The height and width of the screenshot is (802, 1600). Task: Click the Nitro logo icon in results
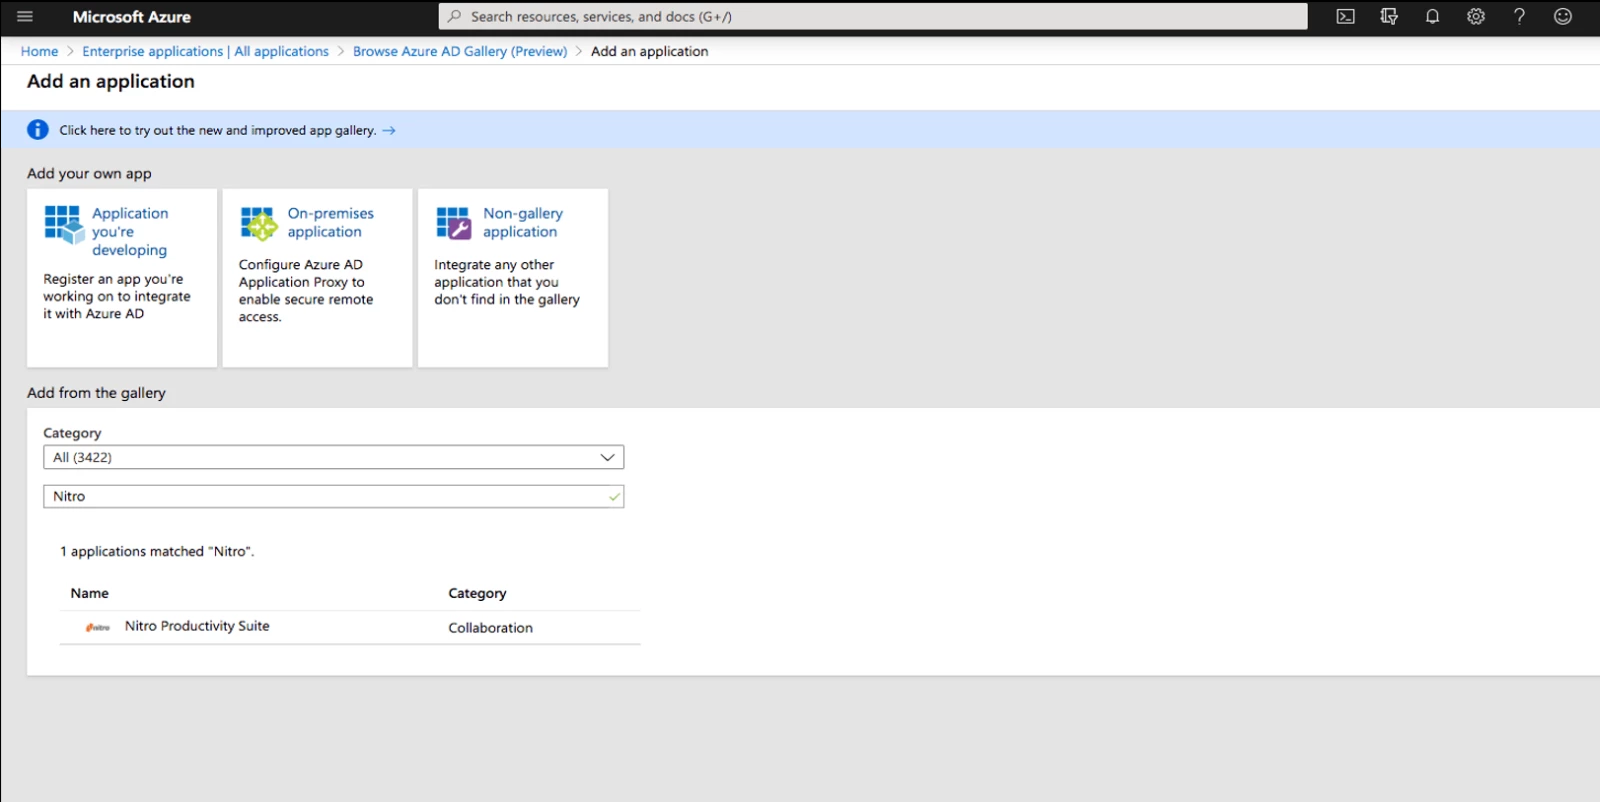97,627
